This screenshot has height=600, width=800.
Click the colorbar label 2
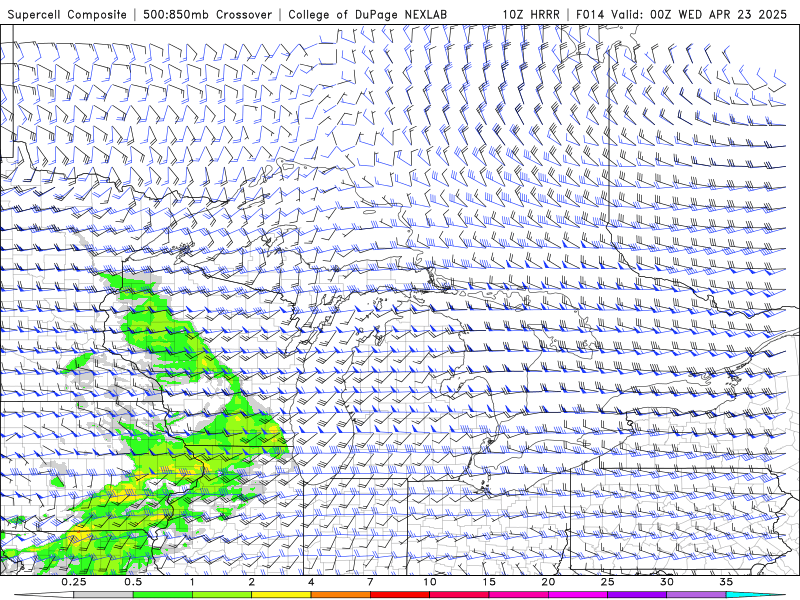(252, 582)
